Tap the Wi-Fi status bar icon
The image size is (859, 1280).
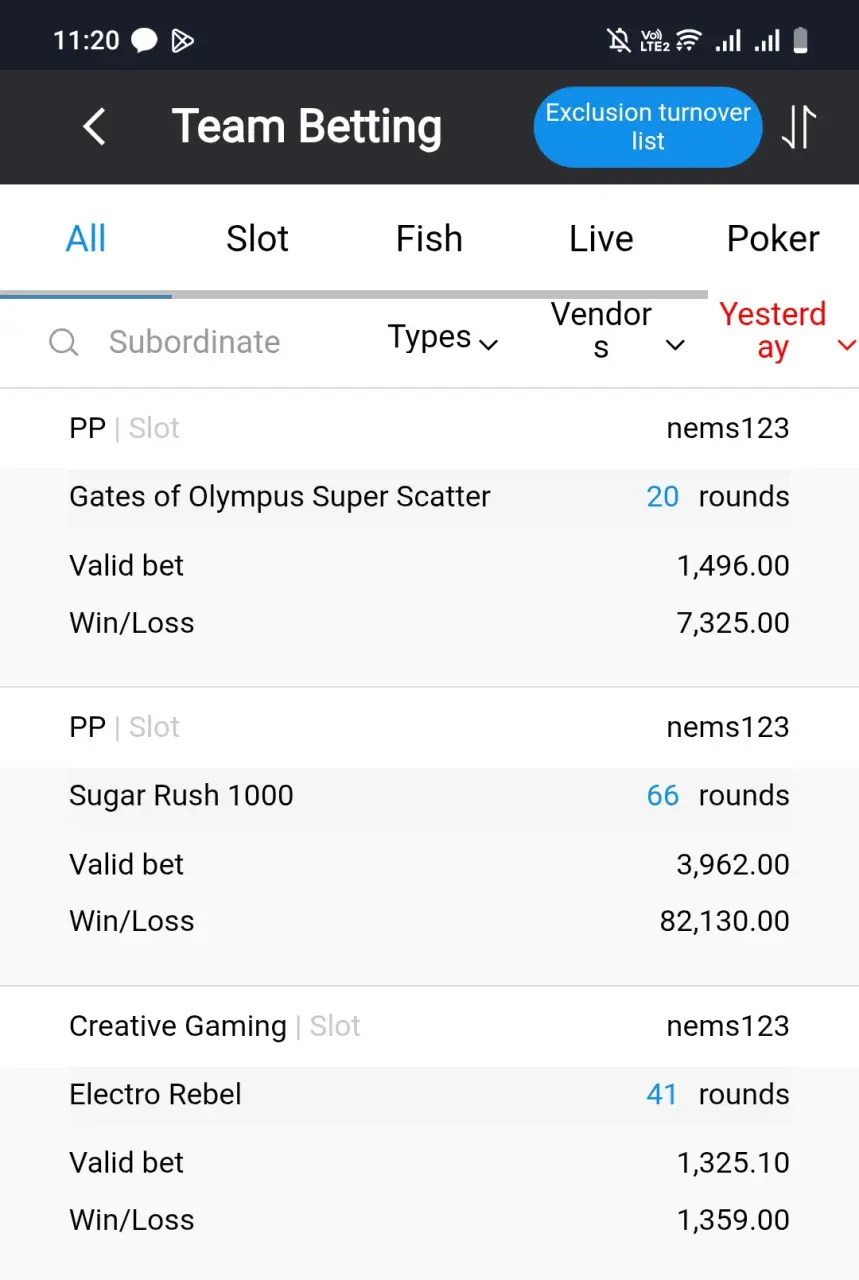688,41
